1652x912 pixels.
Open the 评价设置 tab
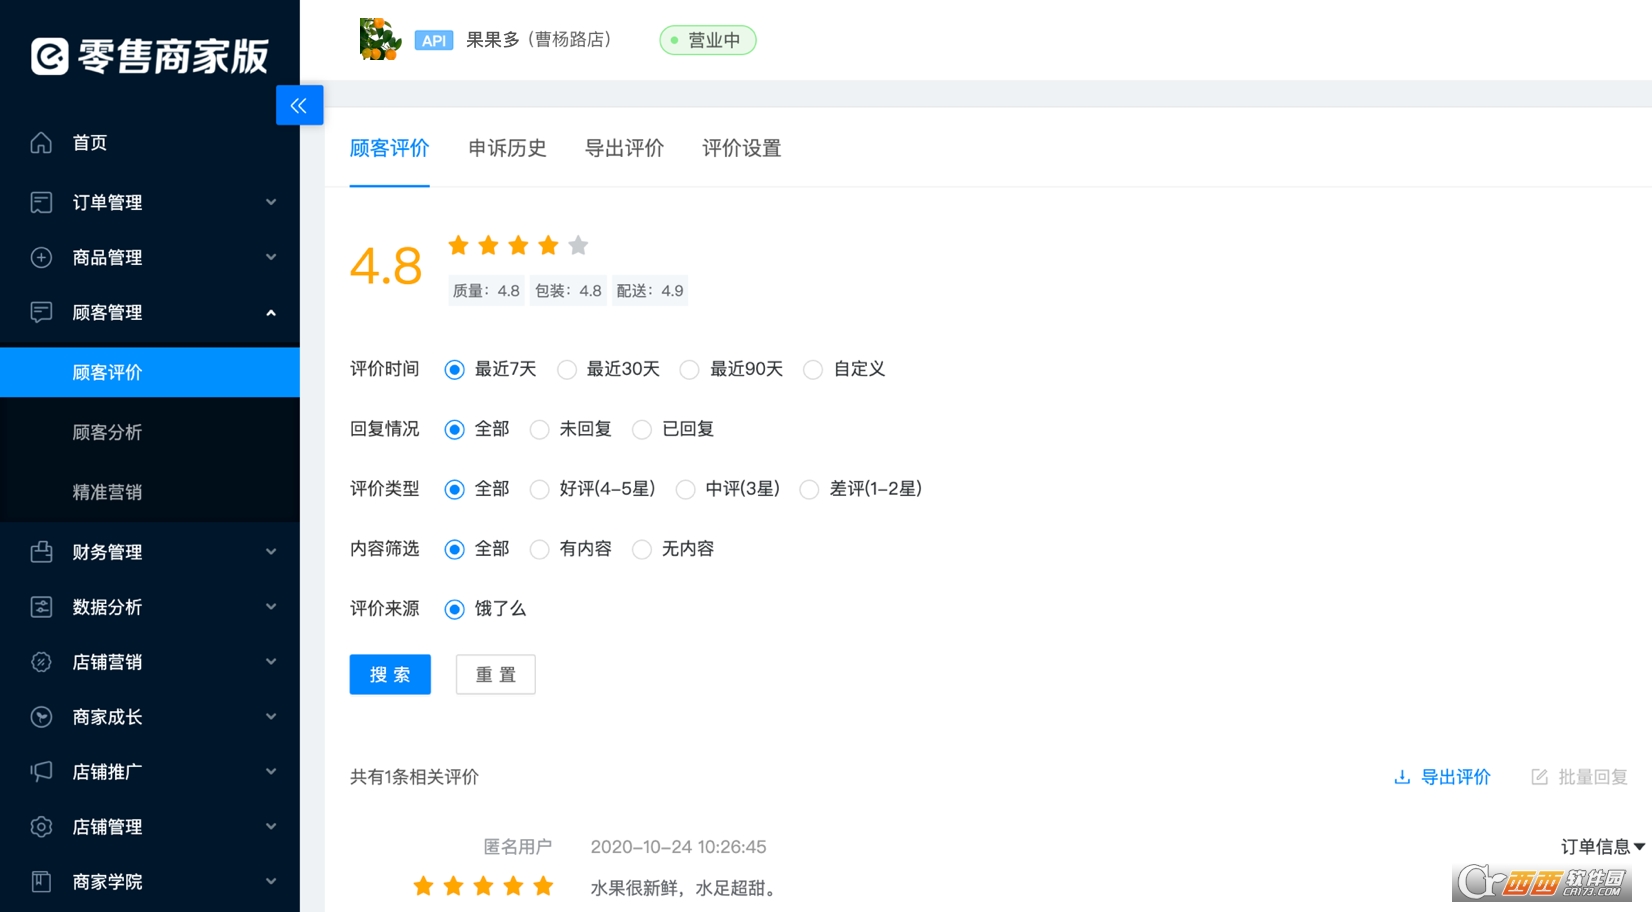pyautogui.click(x=740, y=148)
